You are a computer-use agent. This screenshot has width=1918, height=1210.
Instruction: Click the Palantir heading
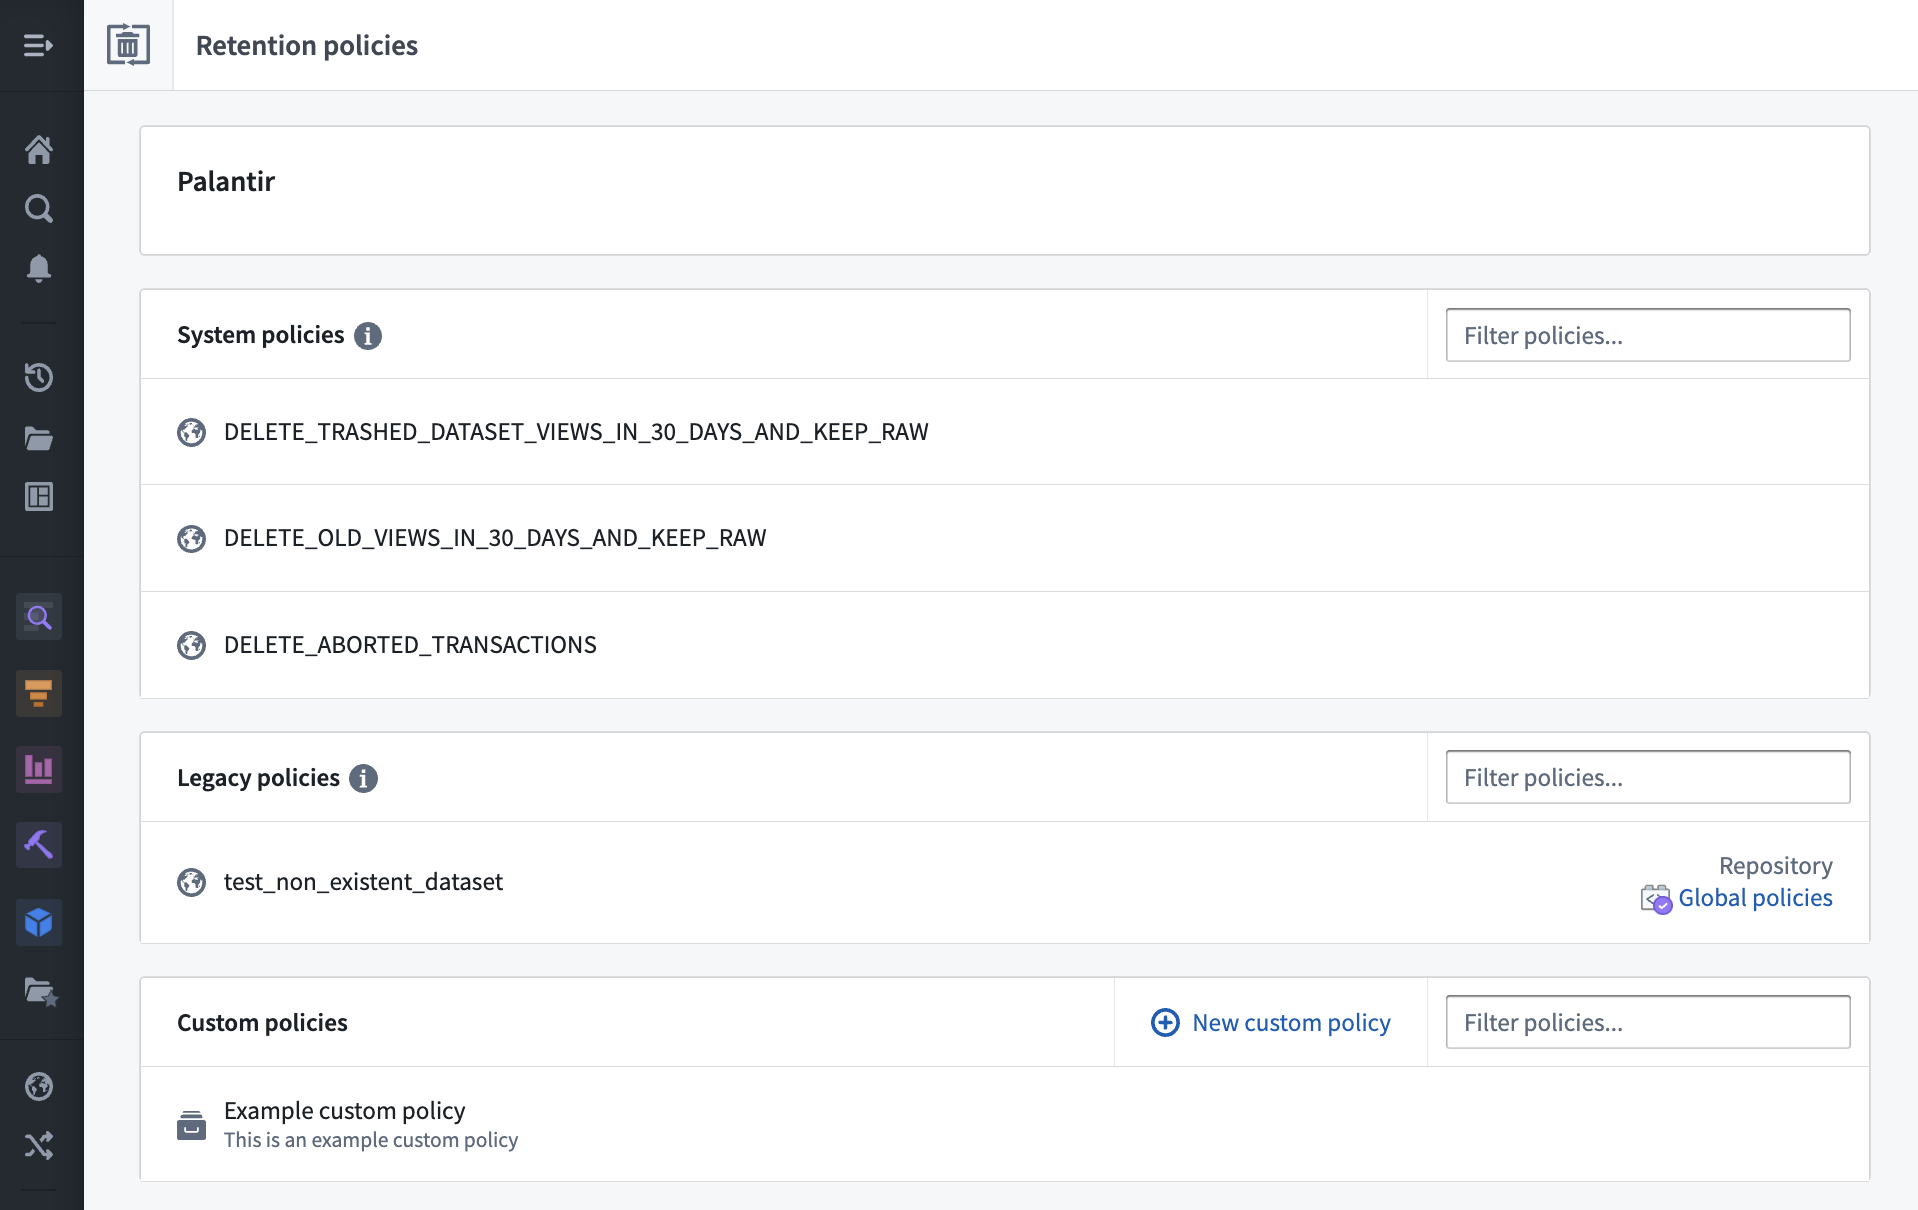coord(226,181)
